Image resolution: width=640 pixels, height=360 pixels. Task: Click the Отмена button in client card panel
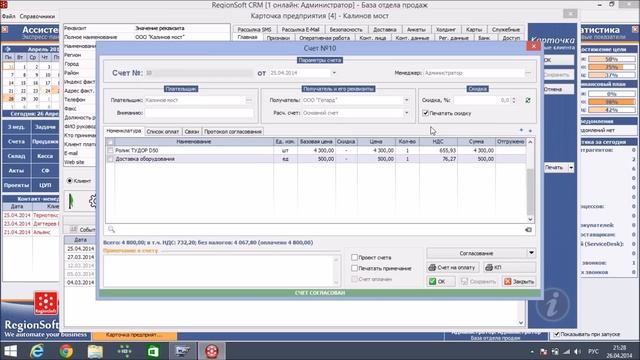(x=558, y=89)
